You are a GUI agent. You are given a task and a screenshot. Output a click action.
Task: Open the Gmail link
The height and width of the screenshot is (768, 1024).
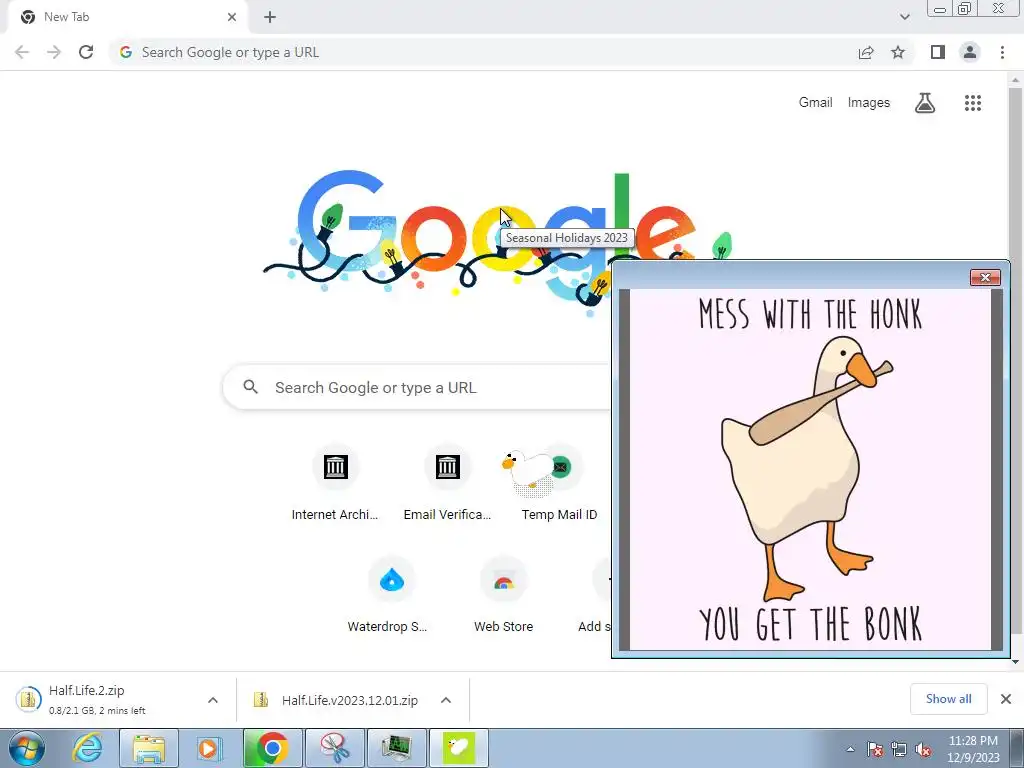[x=816, y=103]
